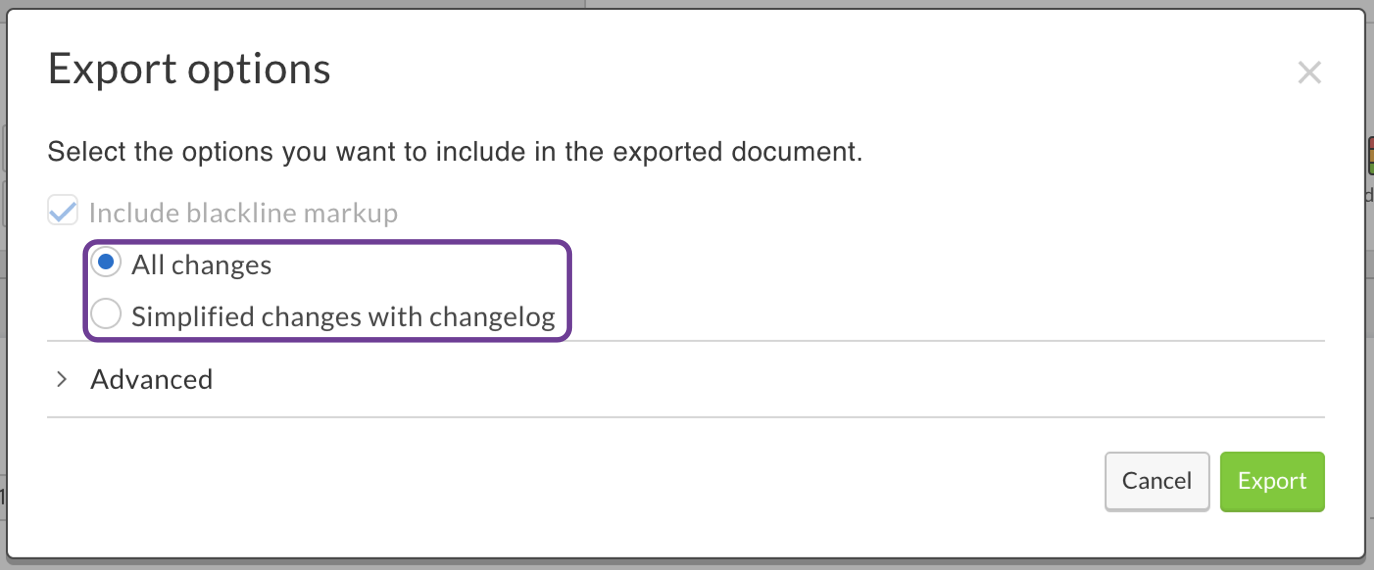The image size is (1374, 570).
Task: Choose Simplified changes with changelog radio button
Action: coord(106,316)
